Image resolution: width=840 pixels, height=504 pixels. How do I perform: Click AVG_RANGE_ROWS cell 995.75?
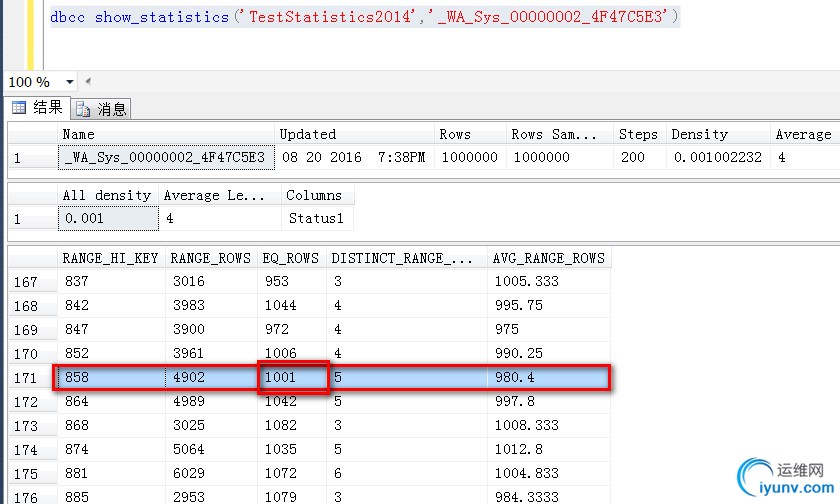(x=549, y=305)
